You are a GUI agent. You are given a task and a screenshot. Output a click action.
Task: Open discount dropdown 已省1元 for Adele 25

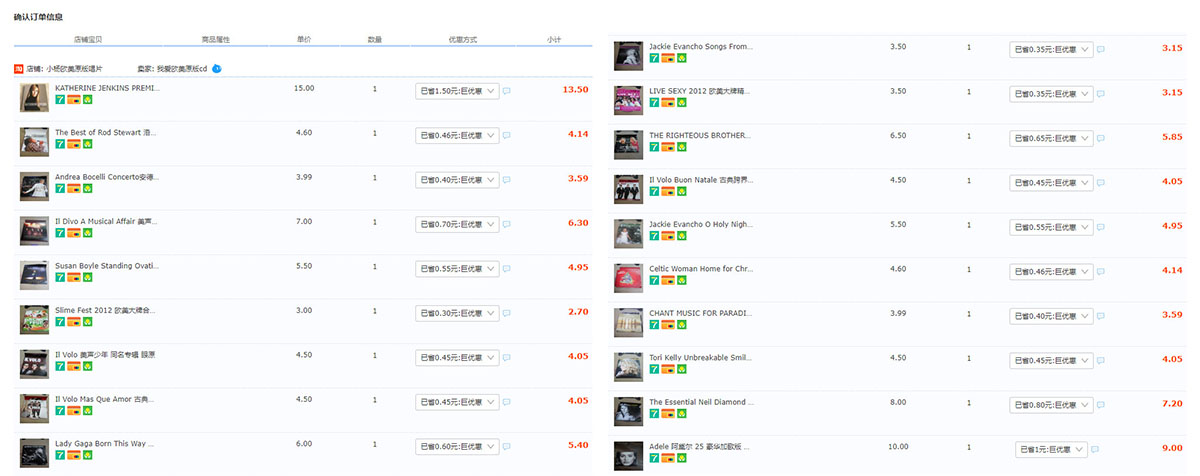click(x=1051, y=450)
